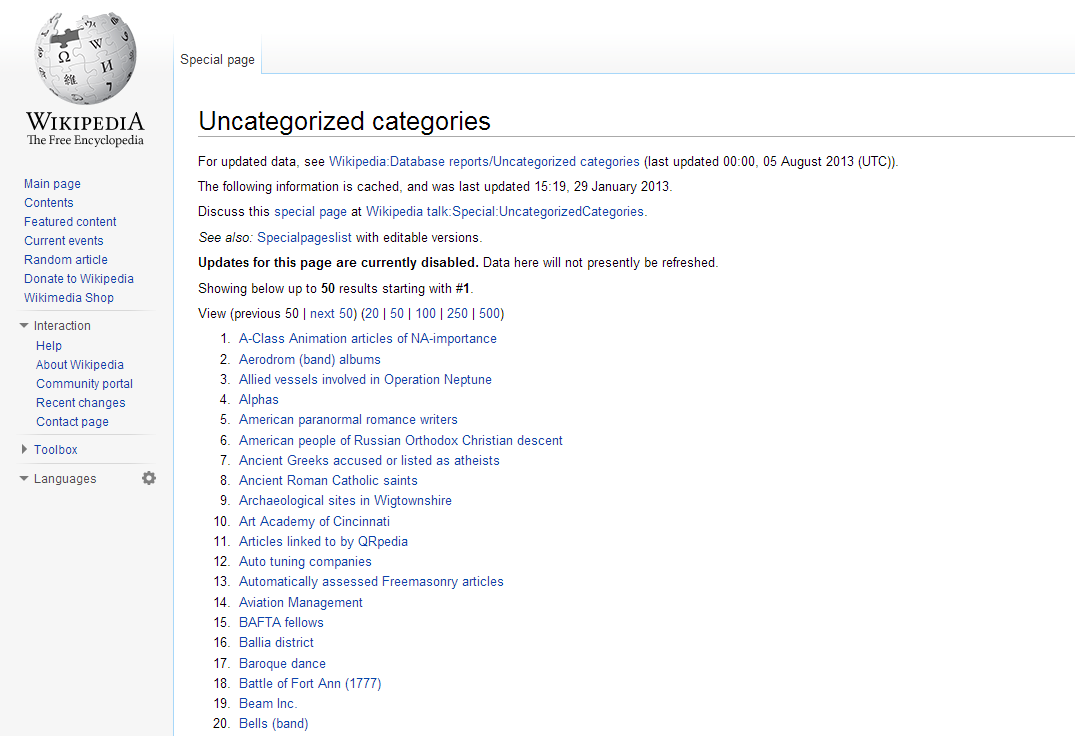The width and height of the screenshot is (1075, 736).
Task: Open Battle of Fort Ann (1777)
Action: 310,683
